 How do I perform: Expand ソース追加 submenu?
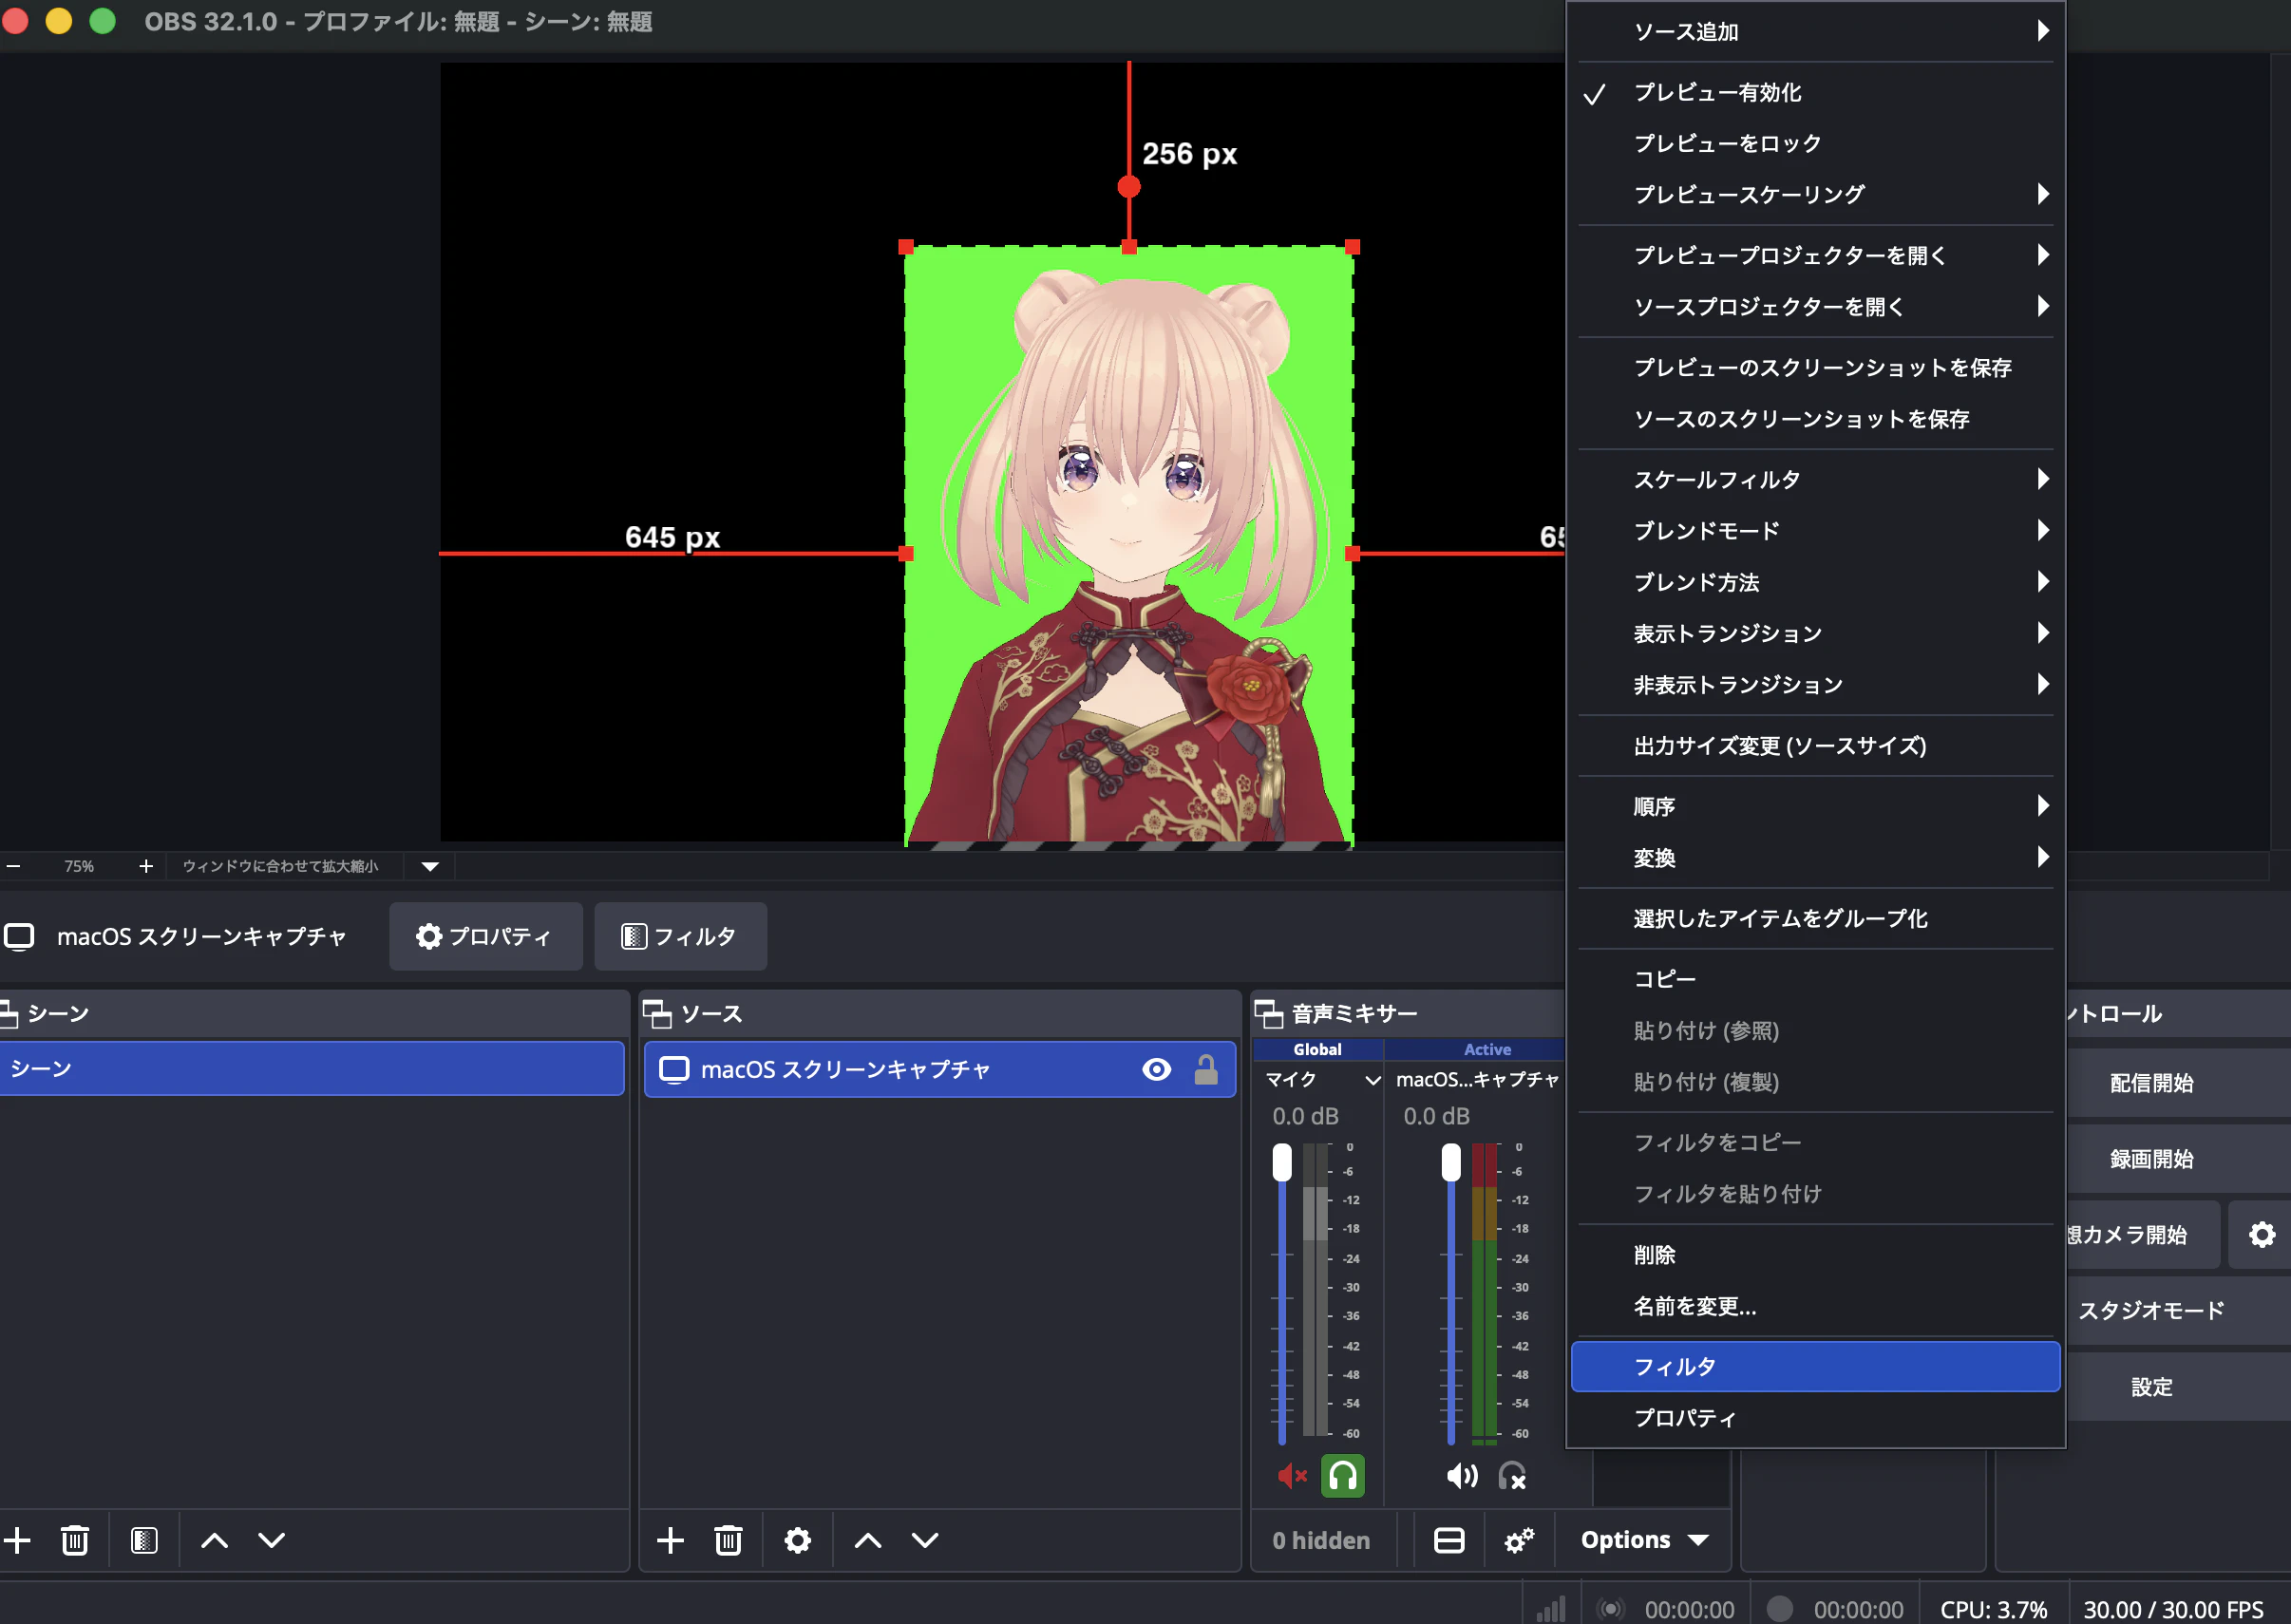tap(1815, 31)
